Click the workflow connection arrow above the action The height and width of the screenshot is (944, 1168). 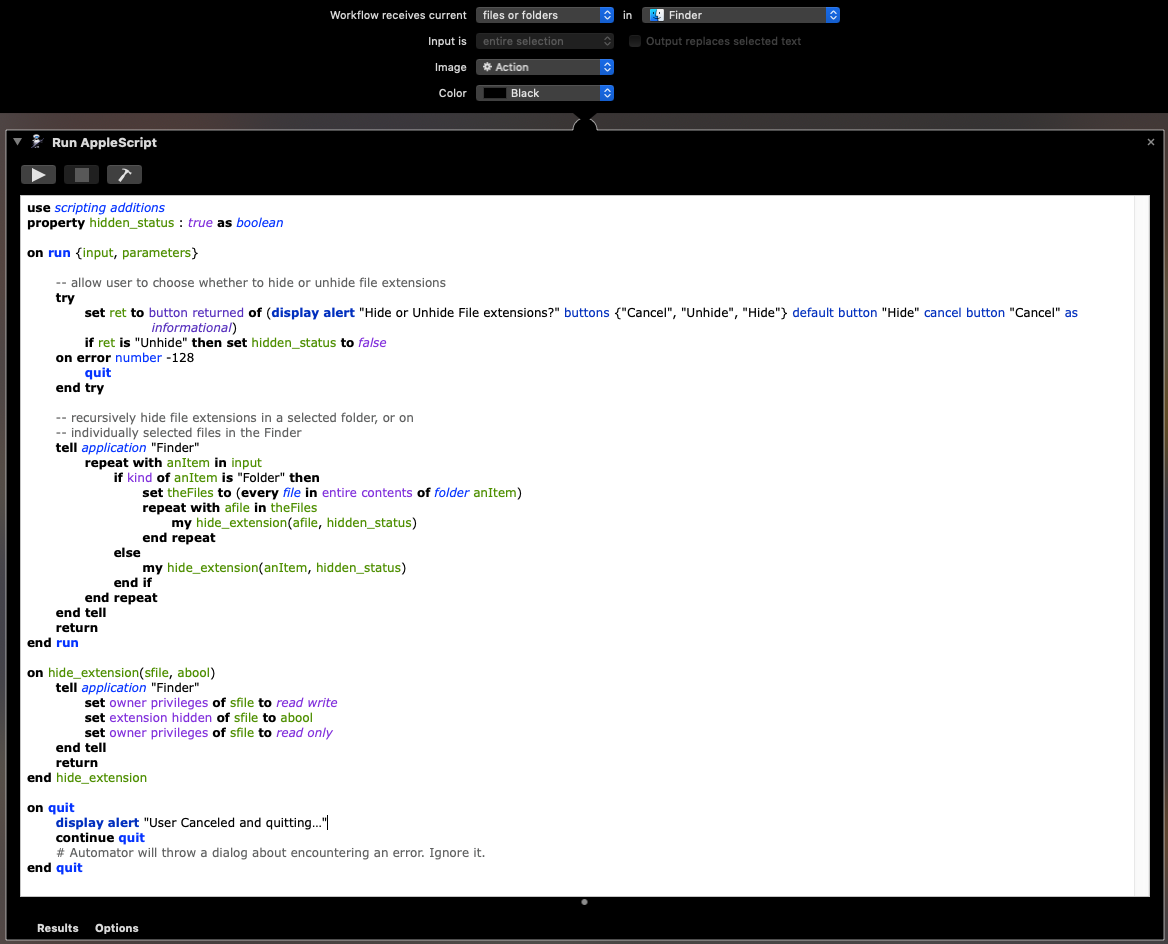[584, 122]
